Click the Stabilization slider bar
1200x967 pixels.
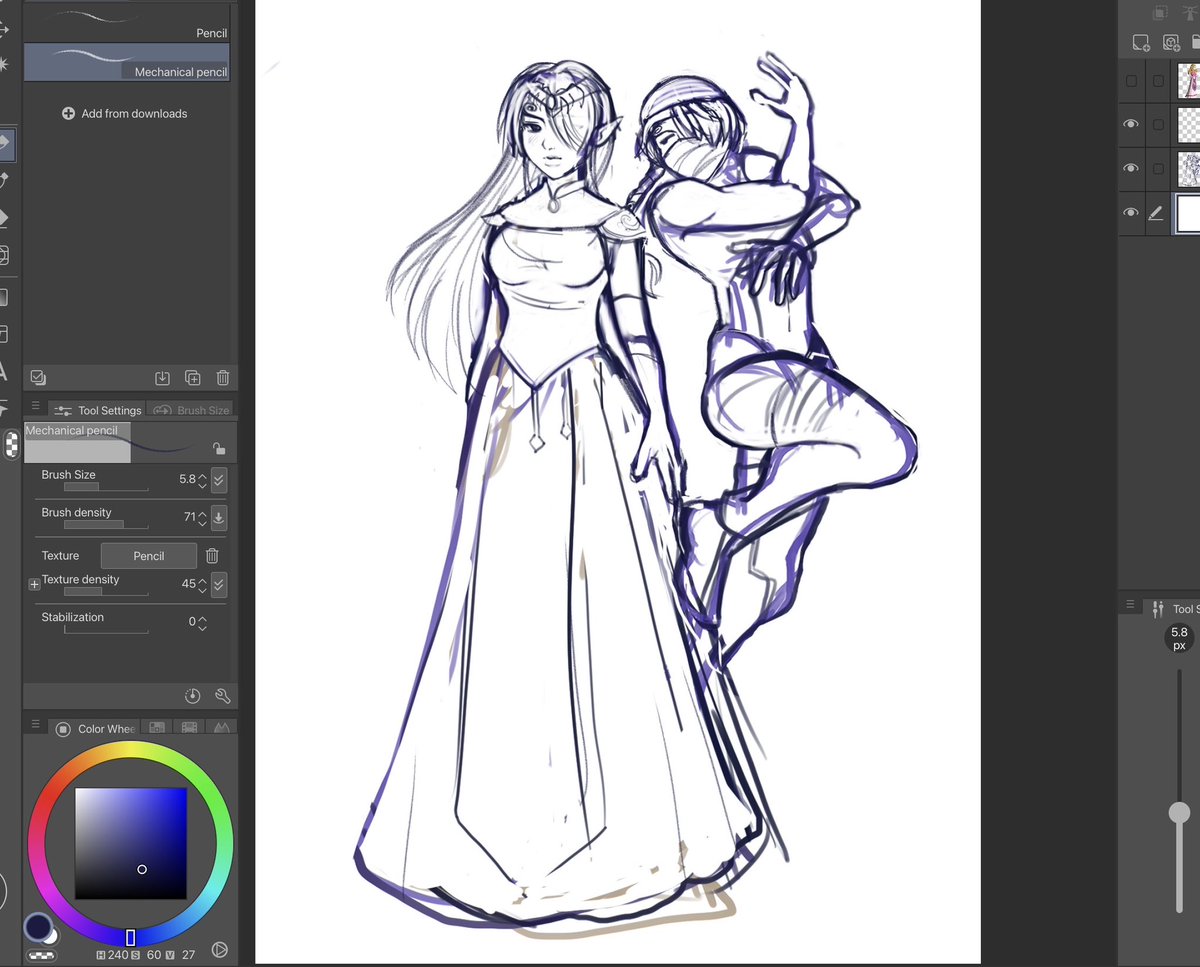point(106,630)
